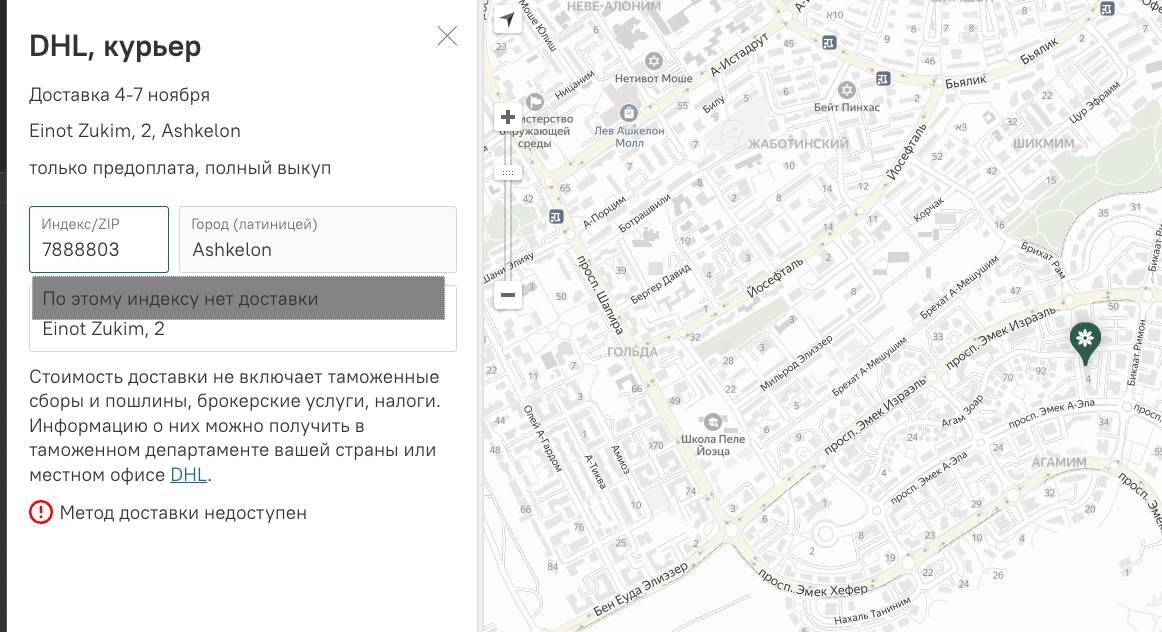Click the 'По этому индексу нет доставки' tooltip
This screenshot has width=1162, height=632.
238,299
